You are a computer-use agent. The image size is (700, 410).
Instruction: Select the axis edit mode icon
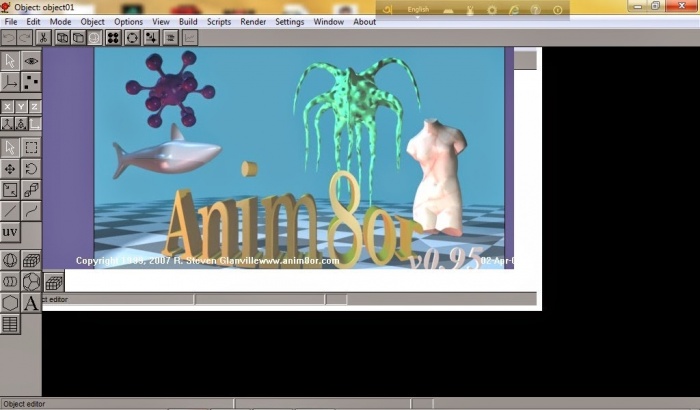click(x=10, y=82)
